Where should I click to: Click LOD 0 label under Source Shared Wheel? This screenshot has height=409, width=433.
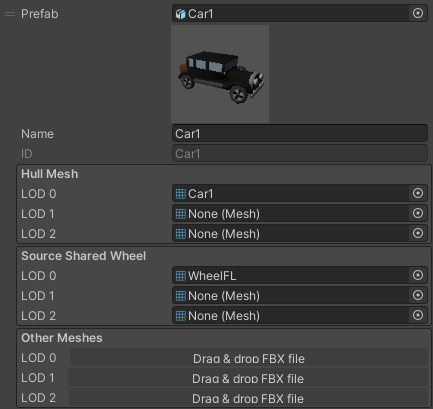pyautogui.click(x=39, y=276)
